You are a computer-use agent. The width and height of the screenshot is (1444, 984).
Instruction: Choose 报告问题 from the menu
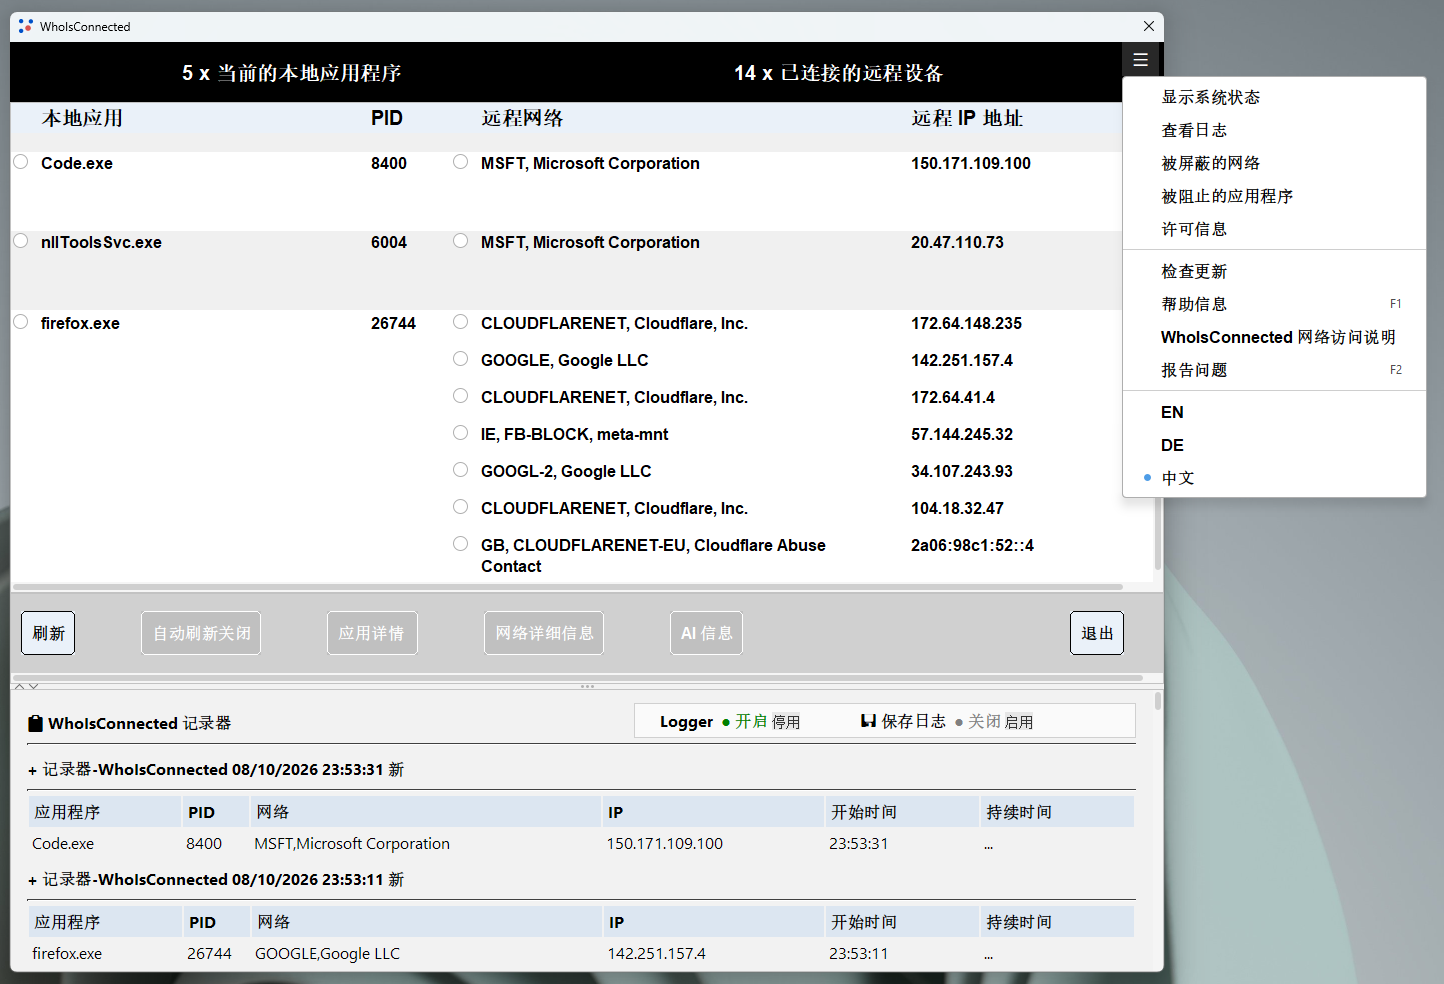[x=1274, y=370]
